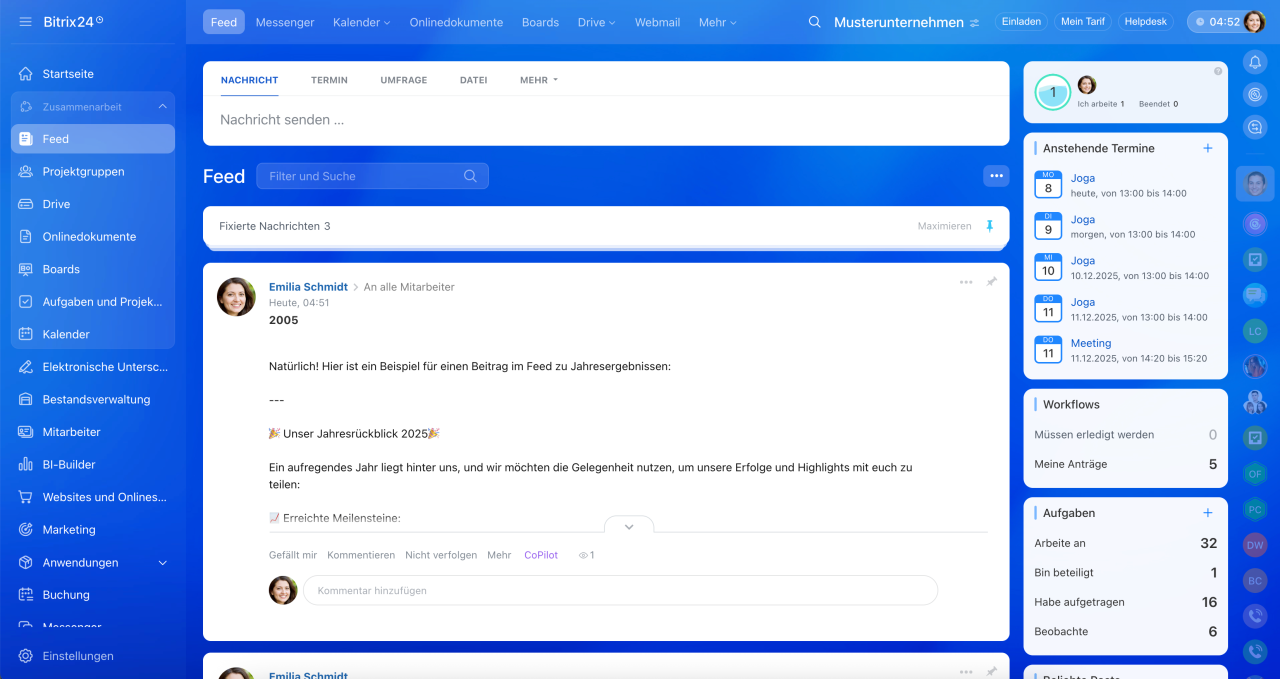This screenshot has width=1280, height=679.
Task: Open Marketing in the left sidebar
Action: coord(69,529)
